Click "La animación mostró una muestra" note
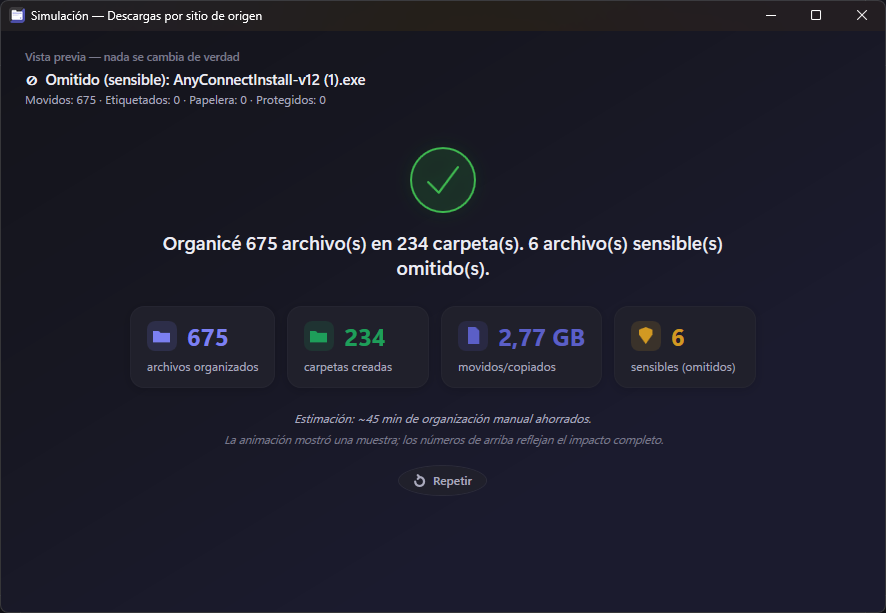The height and width of the screenshot is (613, 886). tap(444, 440)
